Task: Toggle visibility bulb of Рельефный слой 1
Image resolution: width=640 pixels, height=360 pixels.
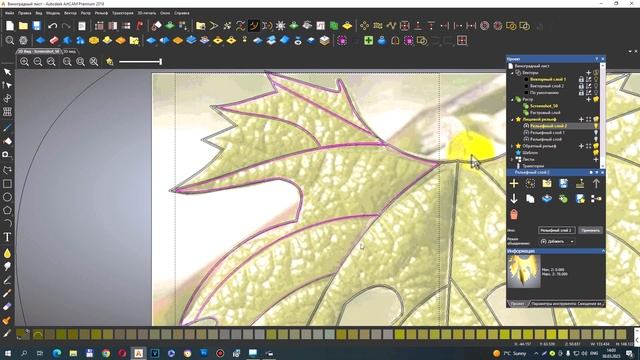Action: (x=596, y=133)
